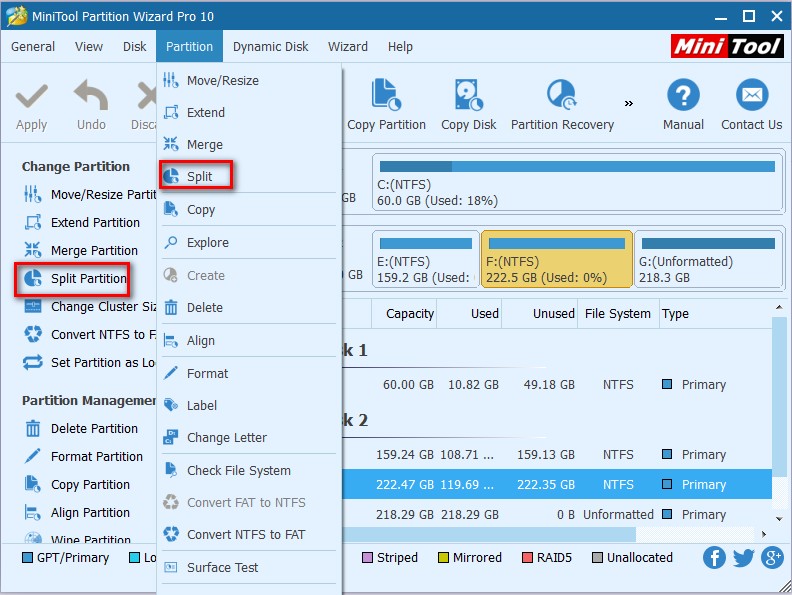Click the Surface Test icon in the menu

[171, 567]
